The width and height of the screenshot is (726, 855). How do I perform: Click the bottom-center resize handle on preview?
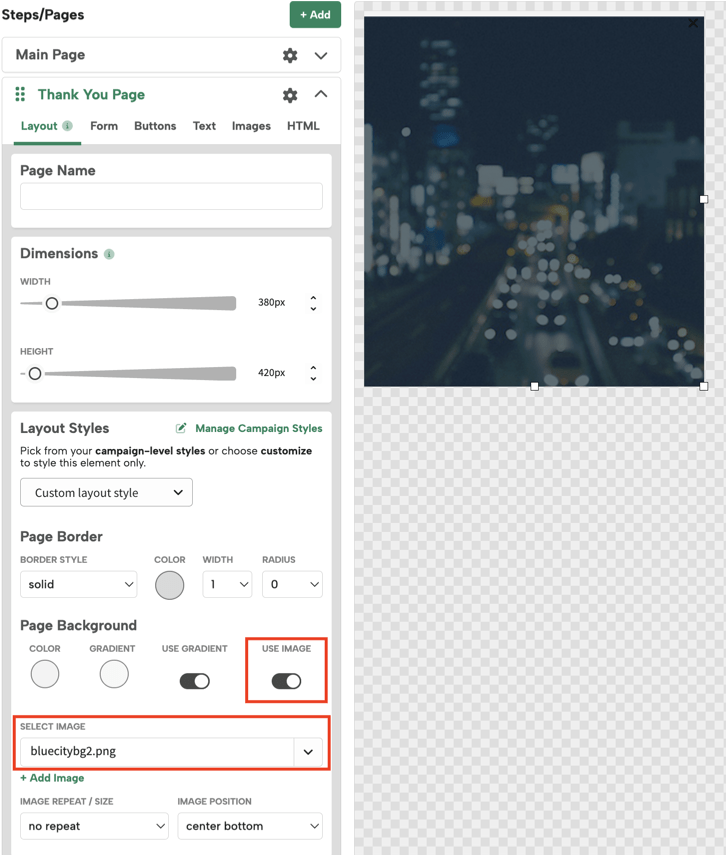[535, 386]
